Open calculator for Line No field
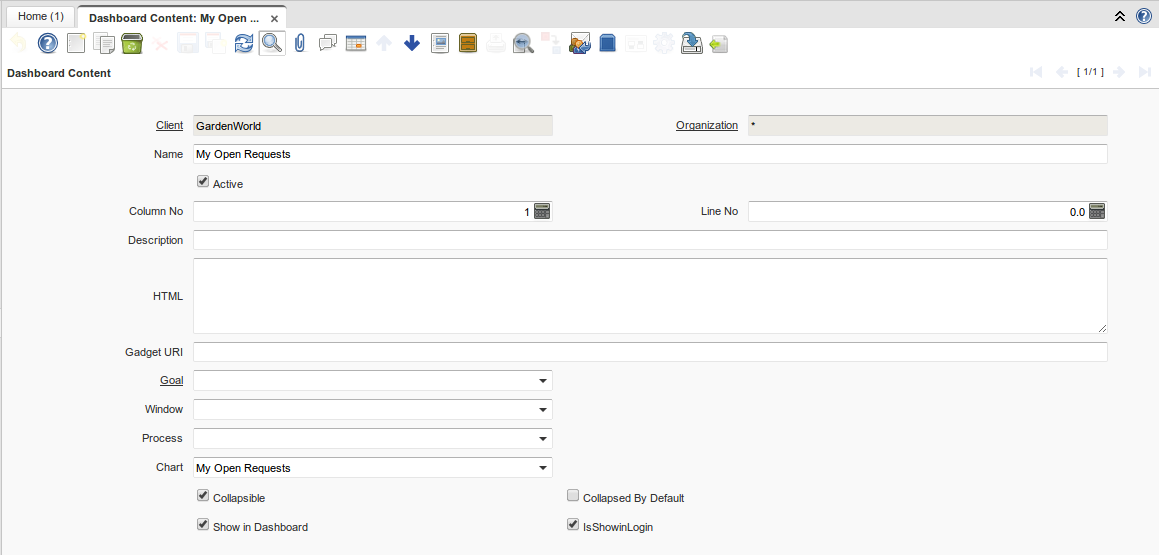This screenshot has height=555, width=1159. [1097, 212]
